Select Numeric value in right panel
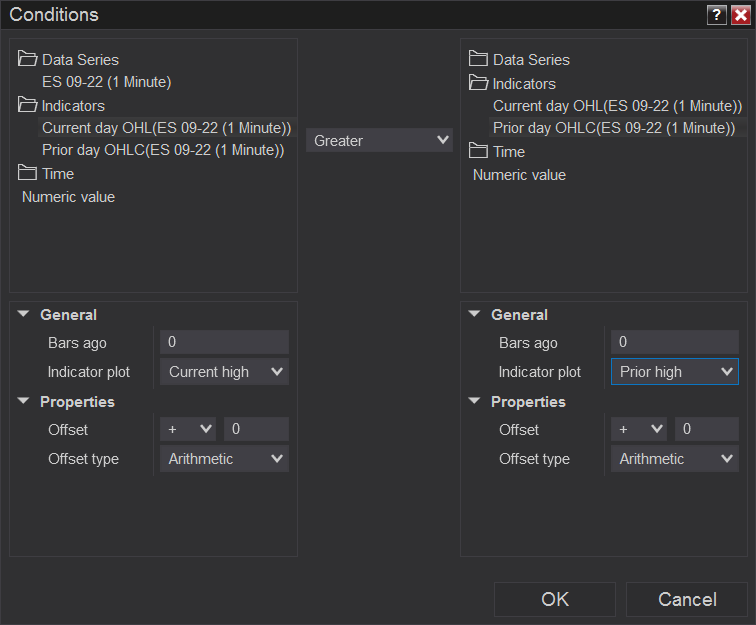This screenshot has width=756, height=625. (519, 175)
